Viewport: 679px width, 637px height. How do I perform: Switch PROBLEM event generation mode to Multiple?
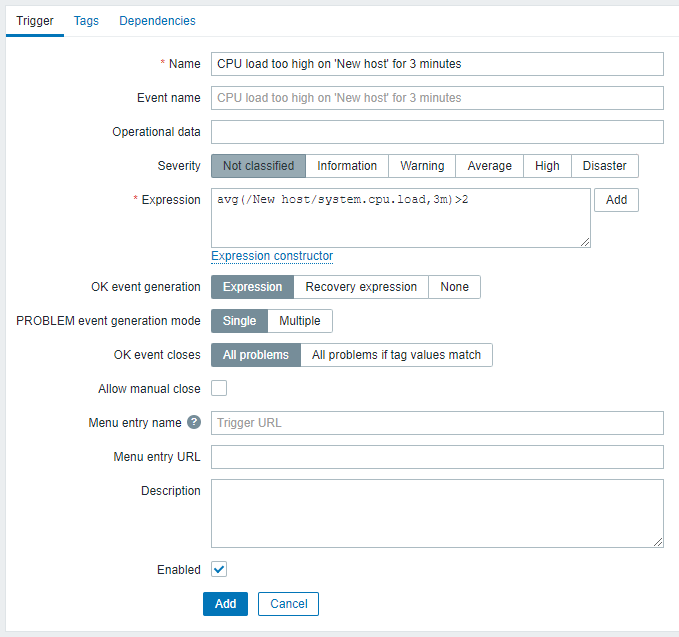[x=300, y=321]
